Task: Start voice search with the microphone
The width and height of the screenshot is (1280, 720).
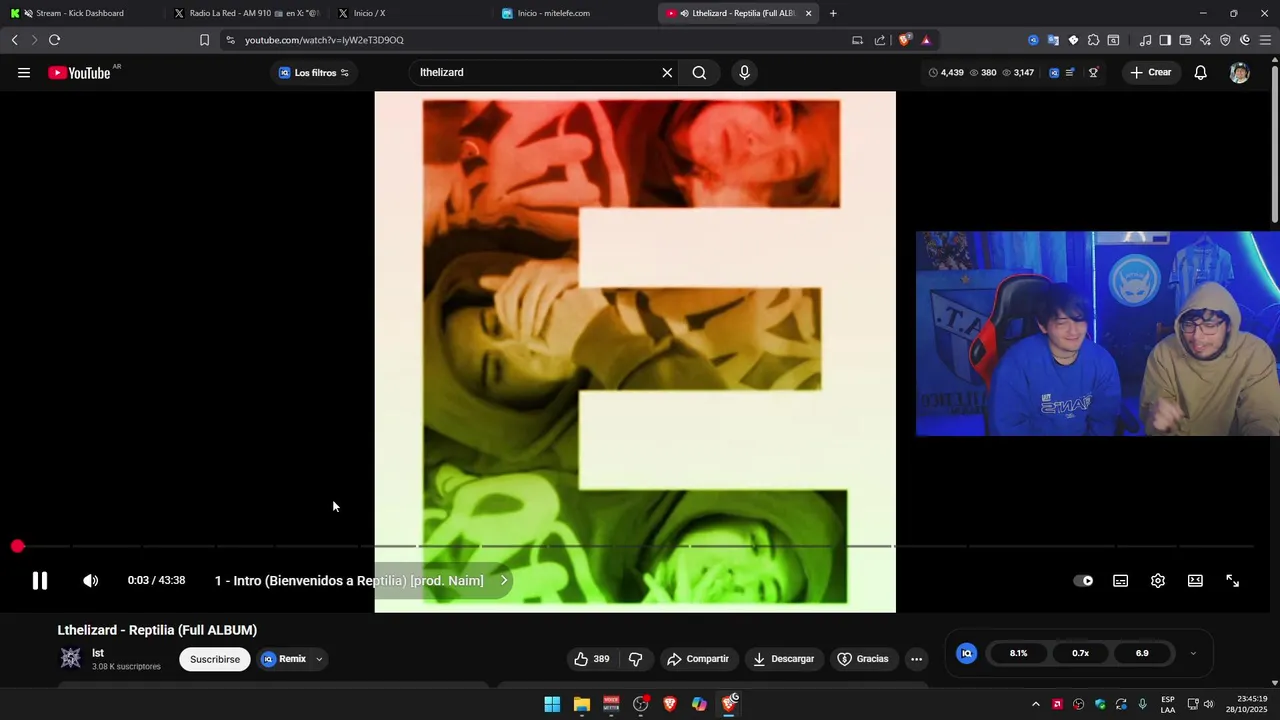Action: pyautogui.click(x=744, y=73)
